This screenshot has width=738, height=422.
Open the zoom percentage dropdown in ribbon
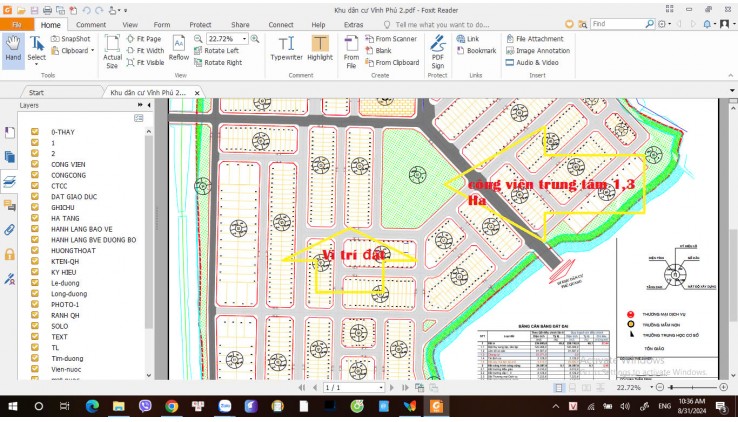pos(244,39)
